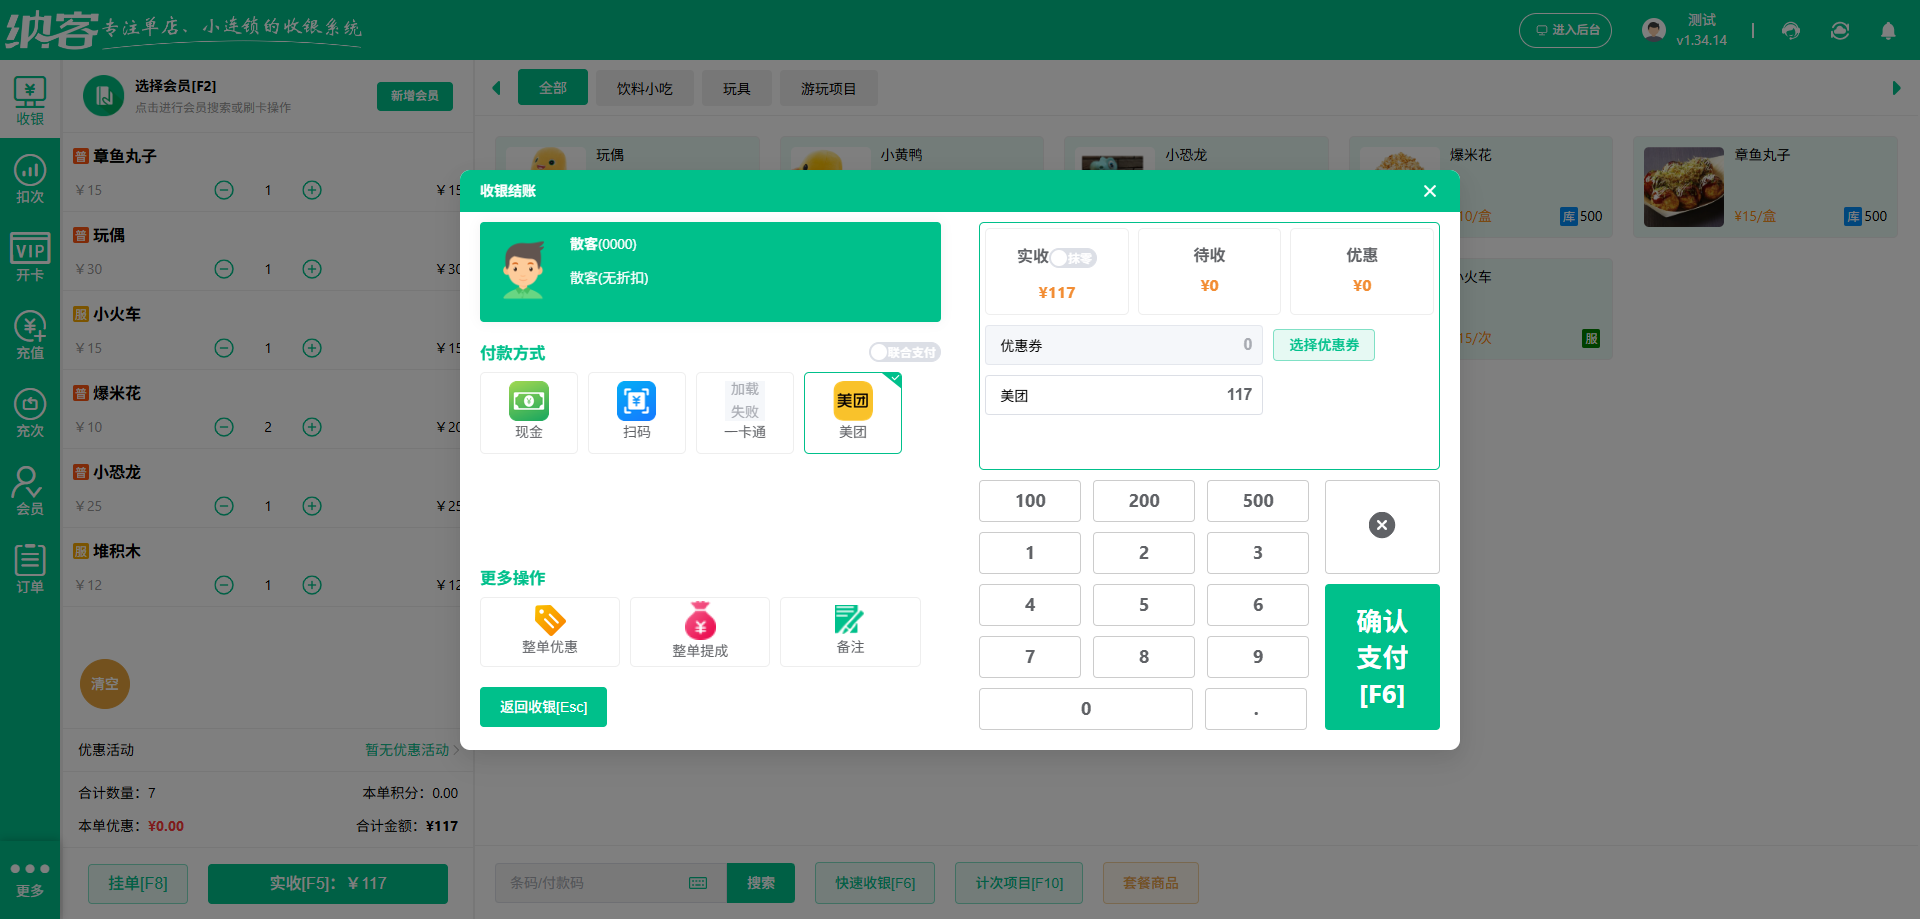Click the notification bell icon

pyautogui.click(x=1888, y=31)
